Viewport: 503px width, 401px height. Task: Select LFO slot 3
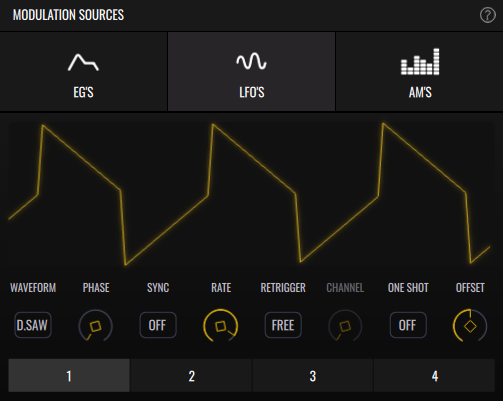313,376
